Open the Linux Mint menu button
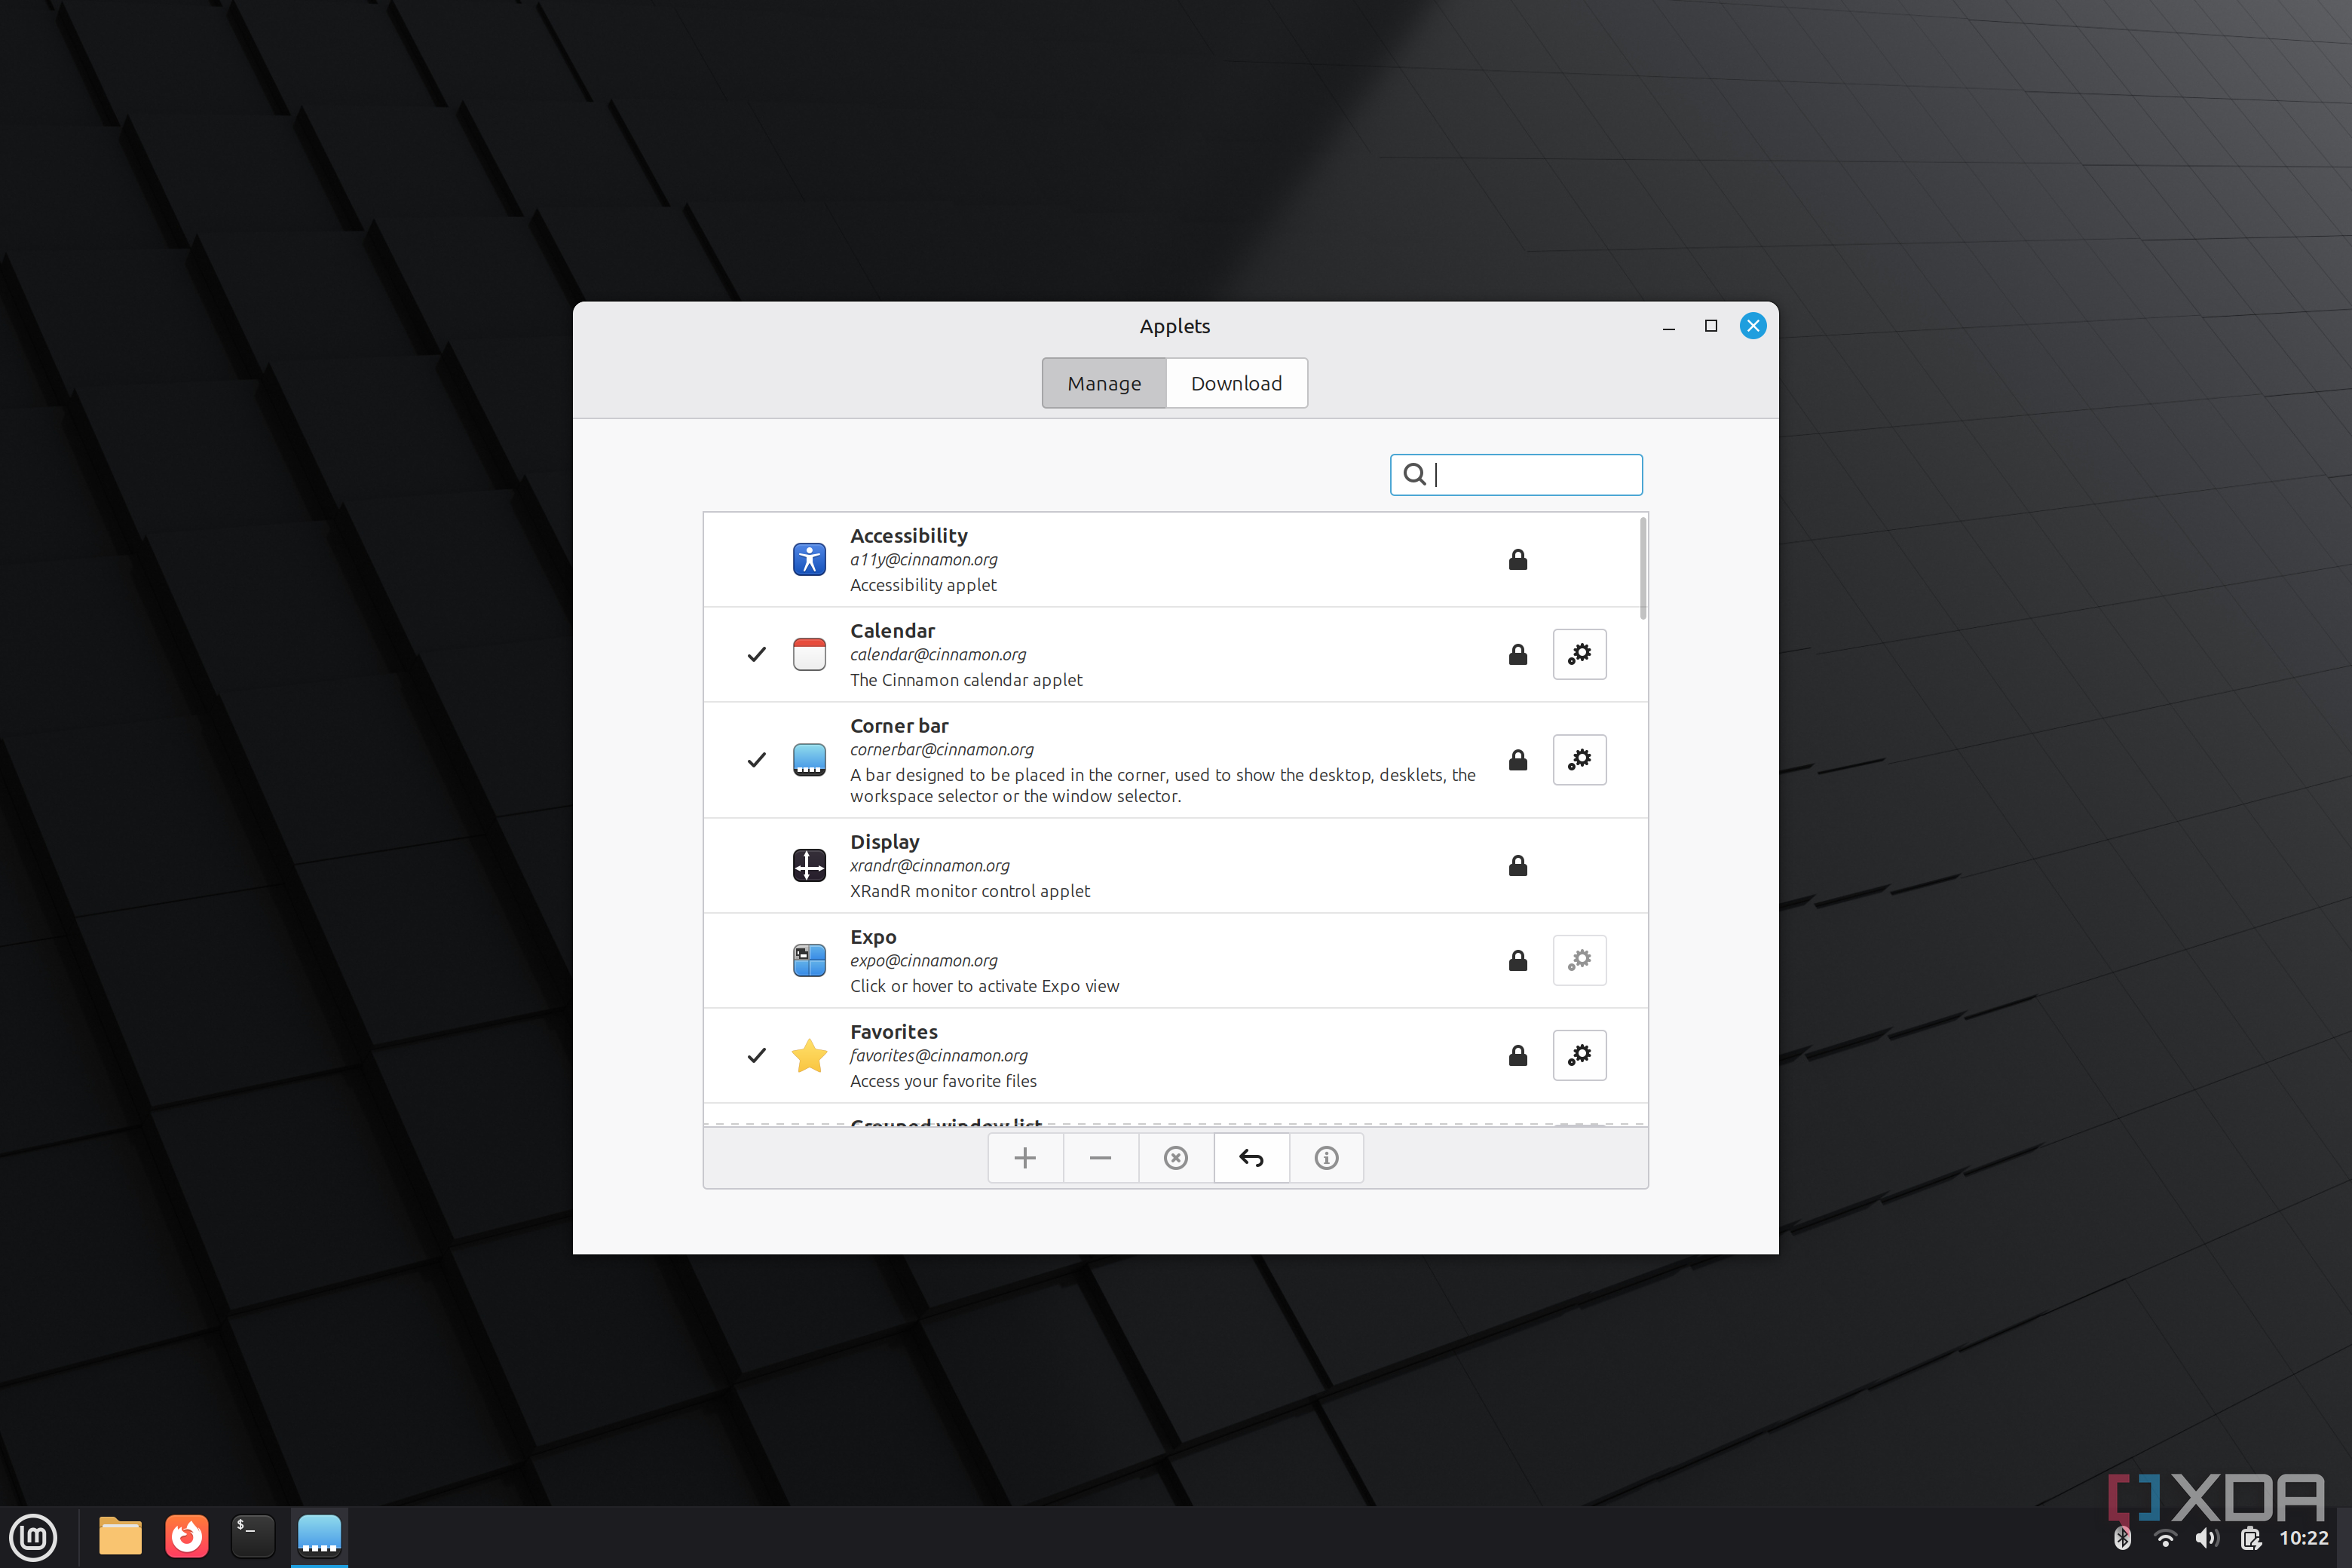Viewport: 2352px width, 1568px height. click(33, 1536)
